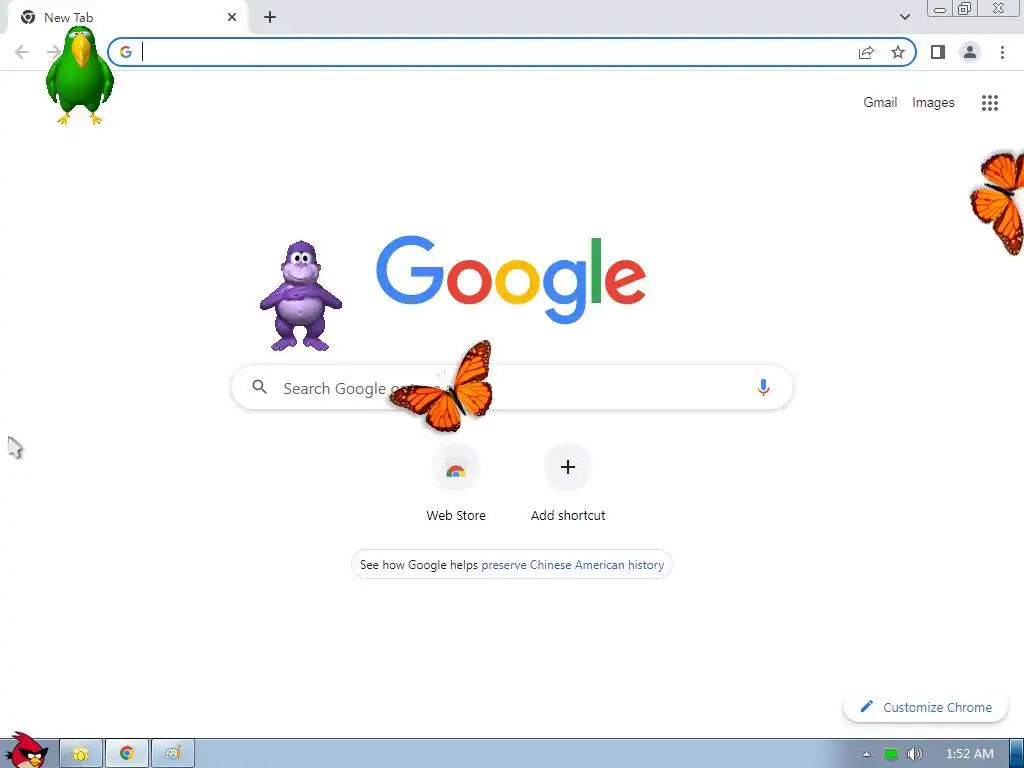This screenshot has height=768, width=1024.
Task: Open Customize Chrome button
Action: (x=925, y=707)
